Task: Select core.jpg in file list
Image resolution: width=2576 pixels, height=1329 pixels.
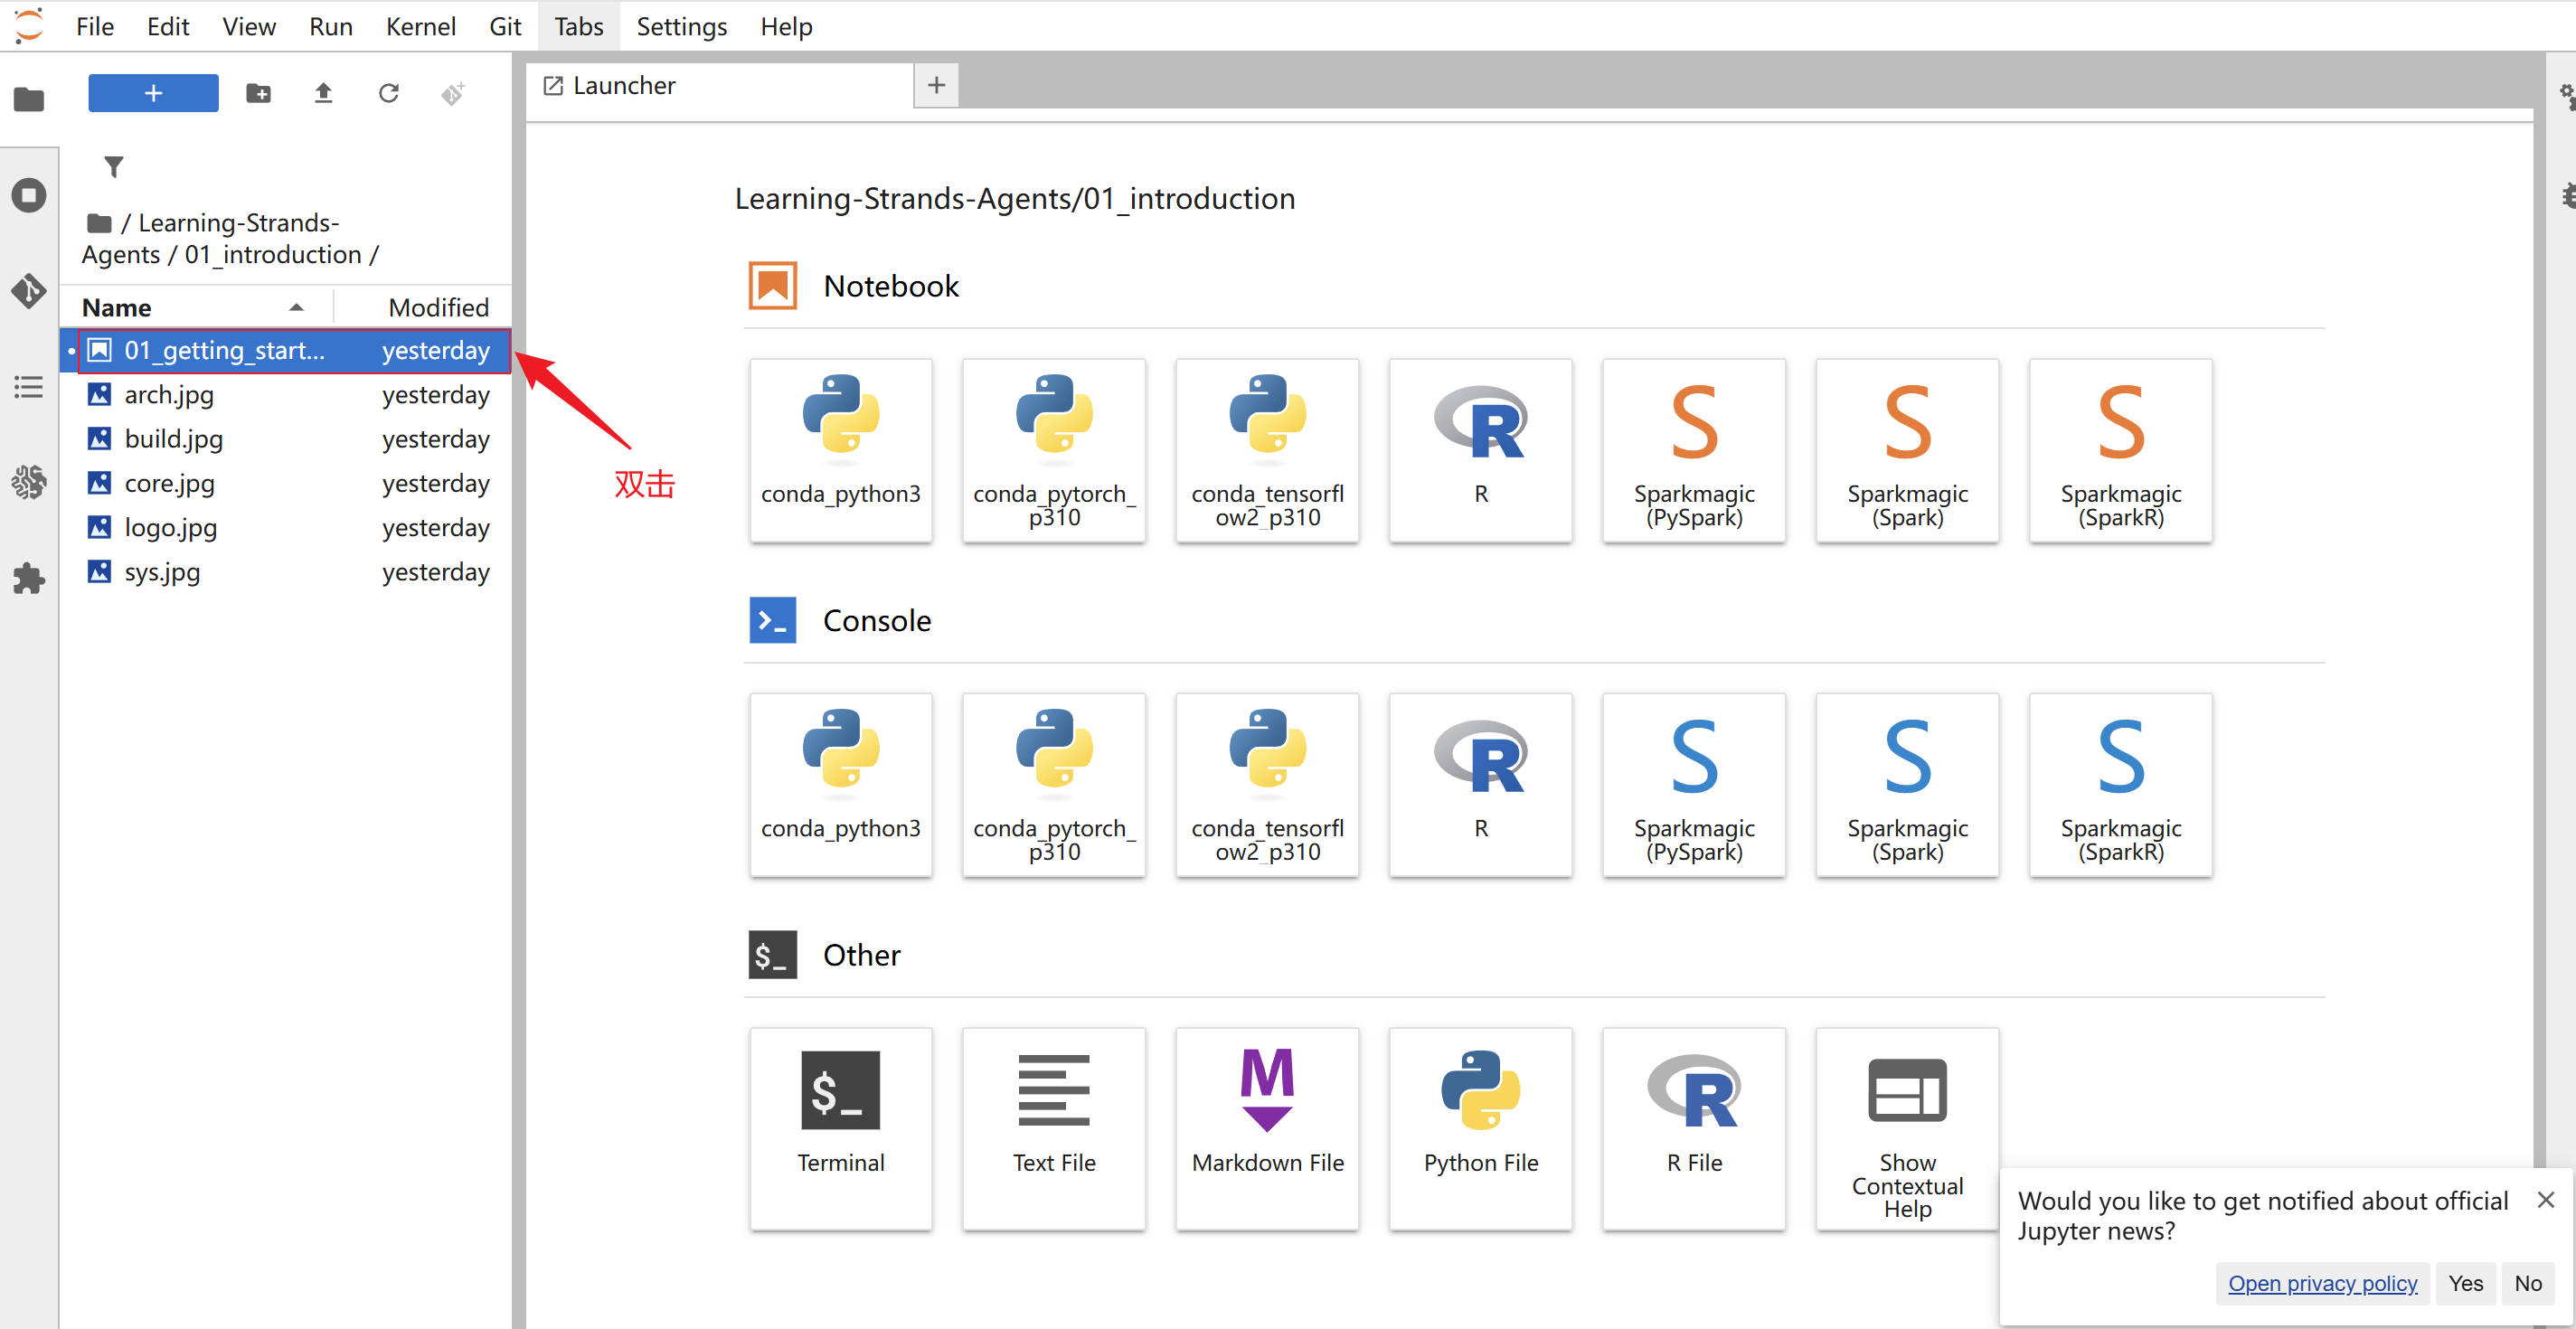Action: (286, 483)
